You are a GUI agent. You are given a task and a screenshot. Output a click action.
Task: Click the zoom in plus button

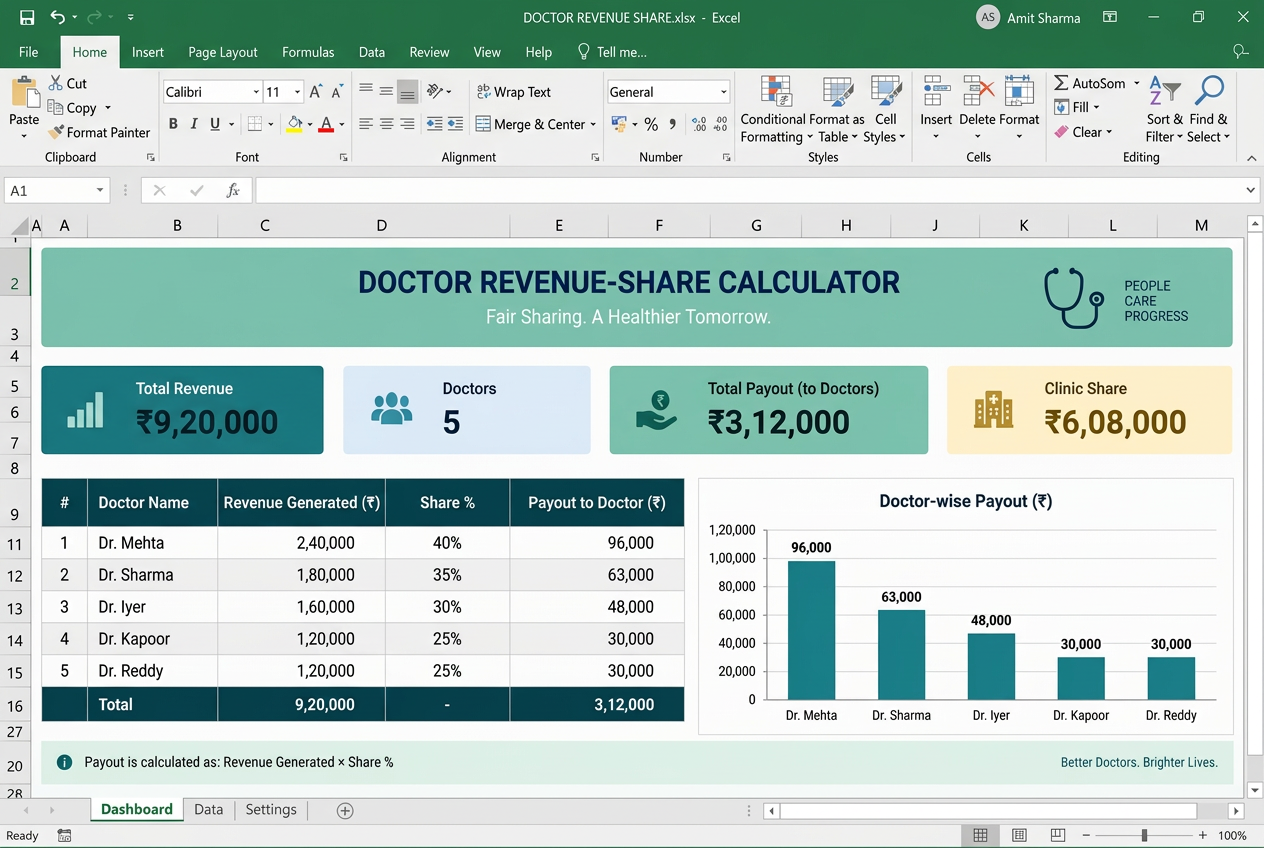click(x=1203, y=835)
